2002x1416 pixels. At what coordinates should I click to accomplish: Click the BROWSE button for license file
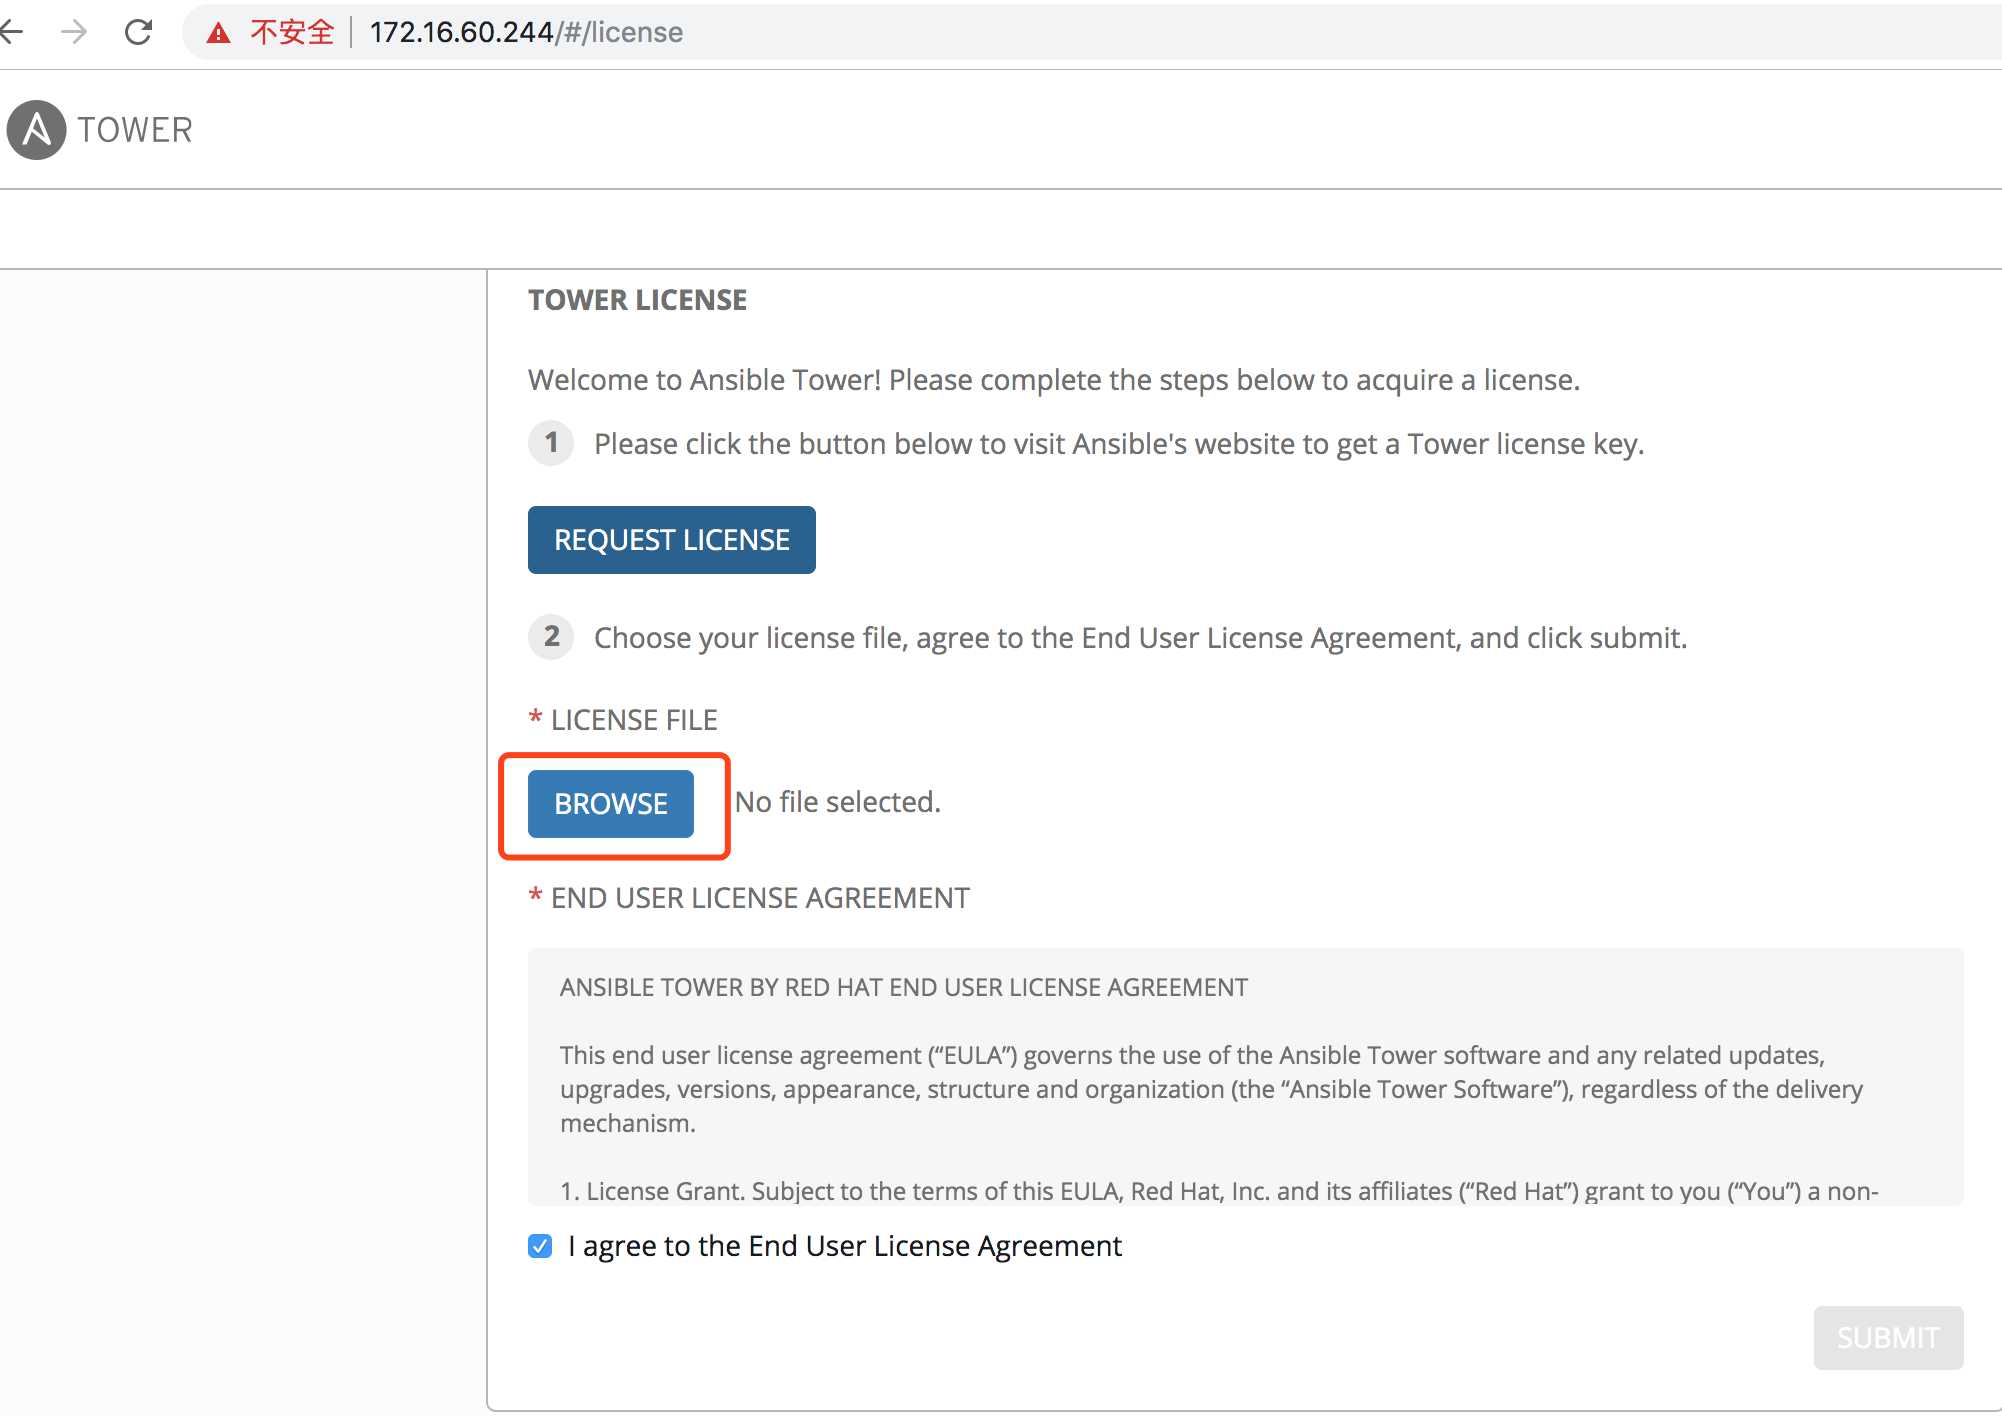610,801
